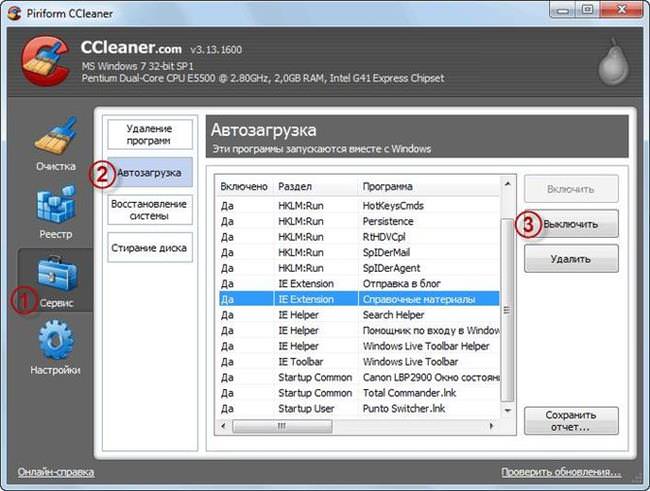This screenshot has height=491, width=650.
Task: Open the Настройки gear section icon
Action: tap(56, 340)
